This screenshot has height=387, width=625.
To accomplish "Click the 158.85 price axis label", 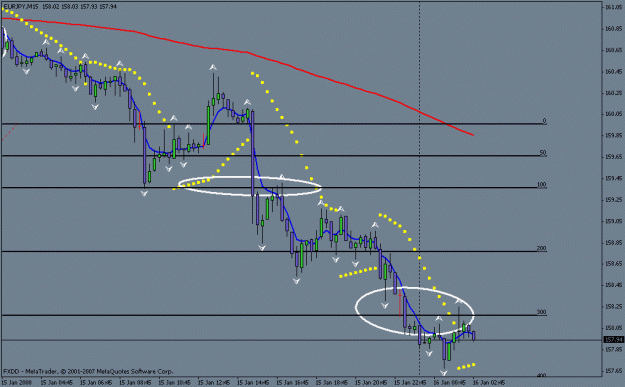I will coord(614,242).
